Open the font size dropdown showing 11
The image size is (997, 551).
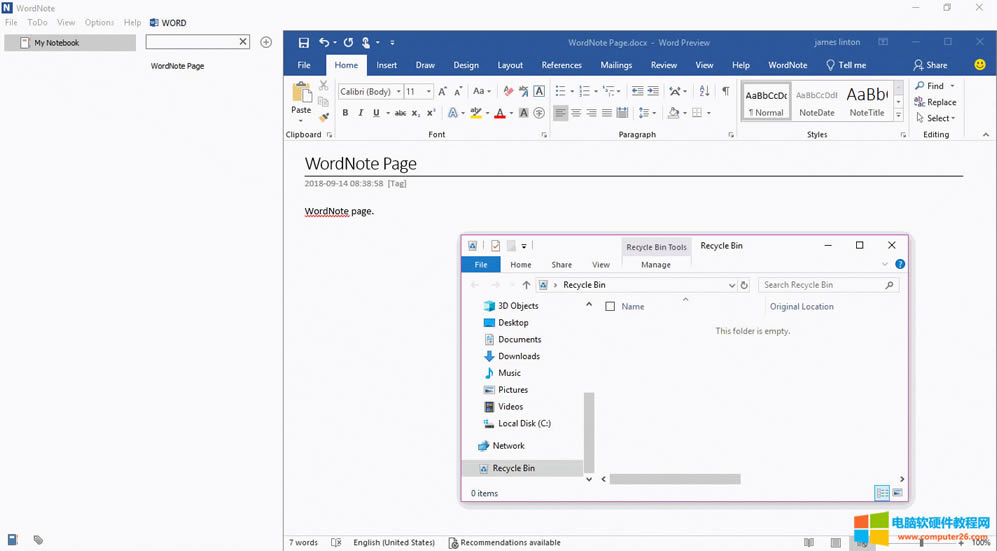pyautogui.click(x=429, y=92)
